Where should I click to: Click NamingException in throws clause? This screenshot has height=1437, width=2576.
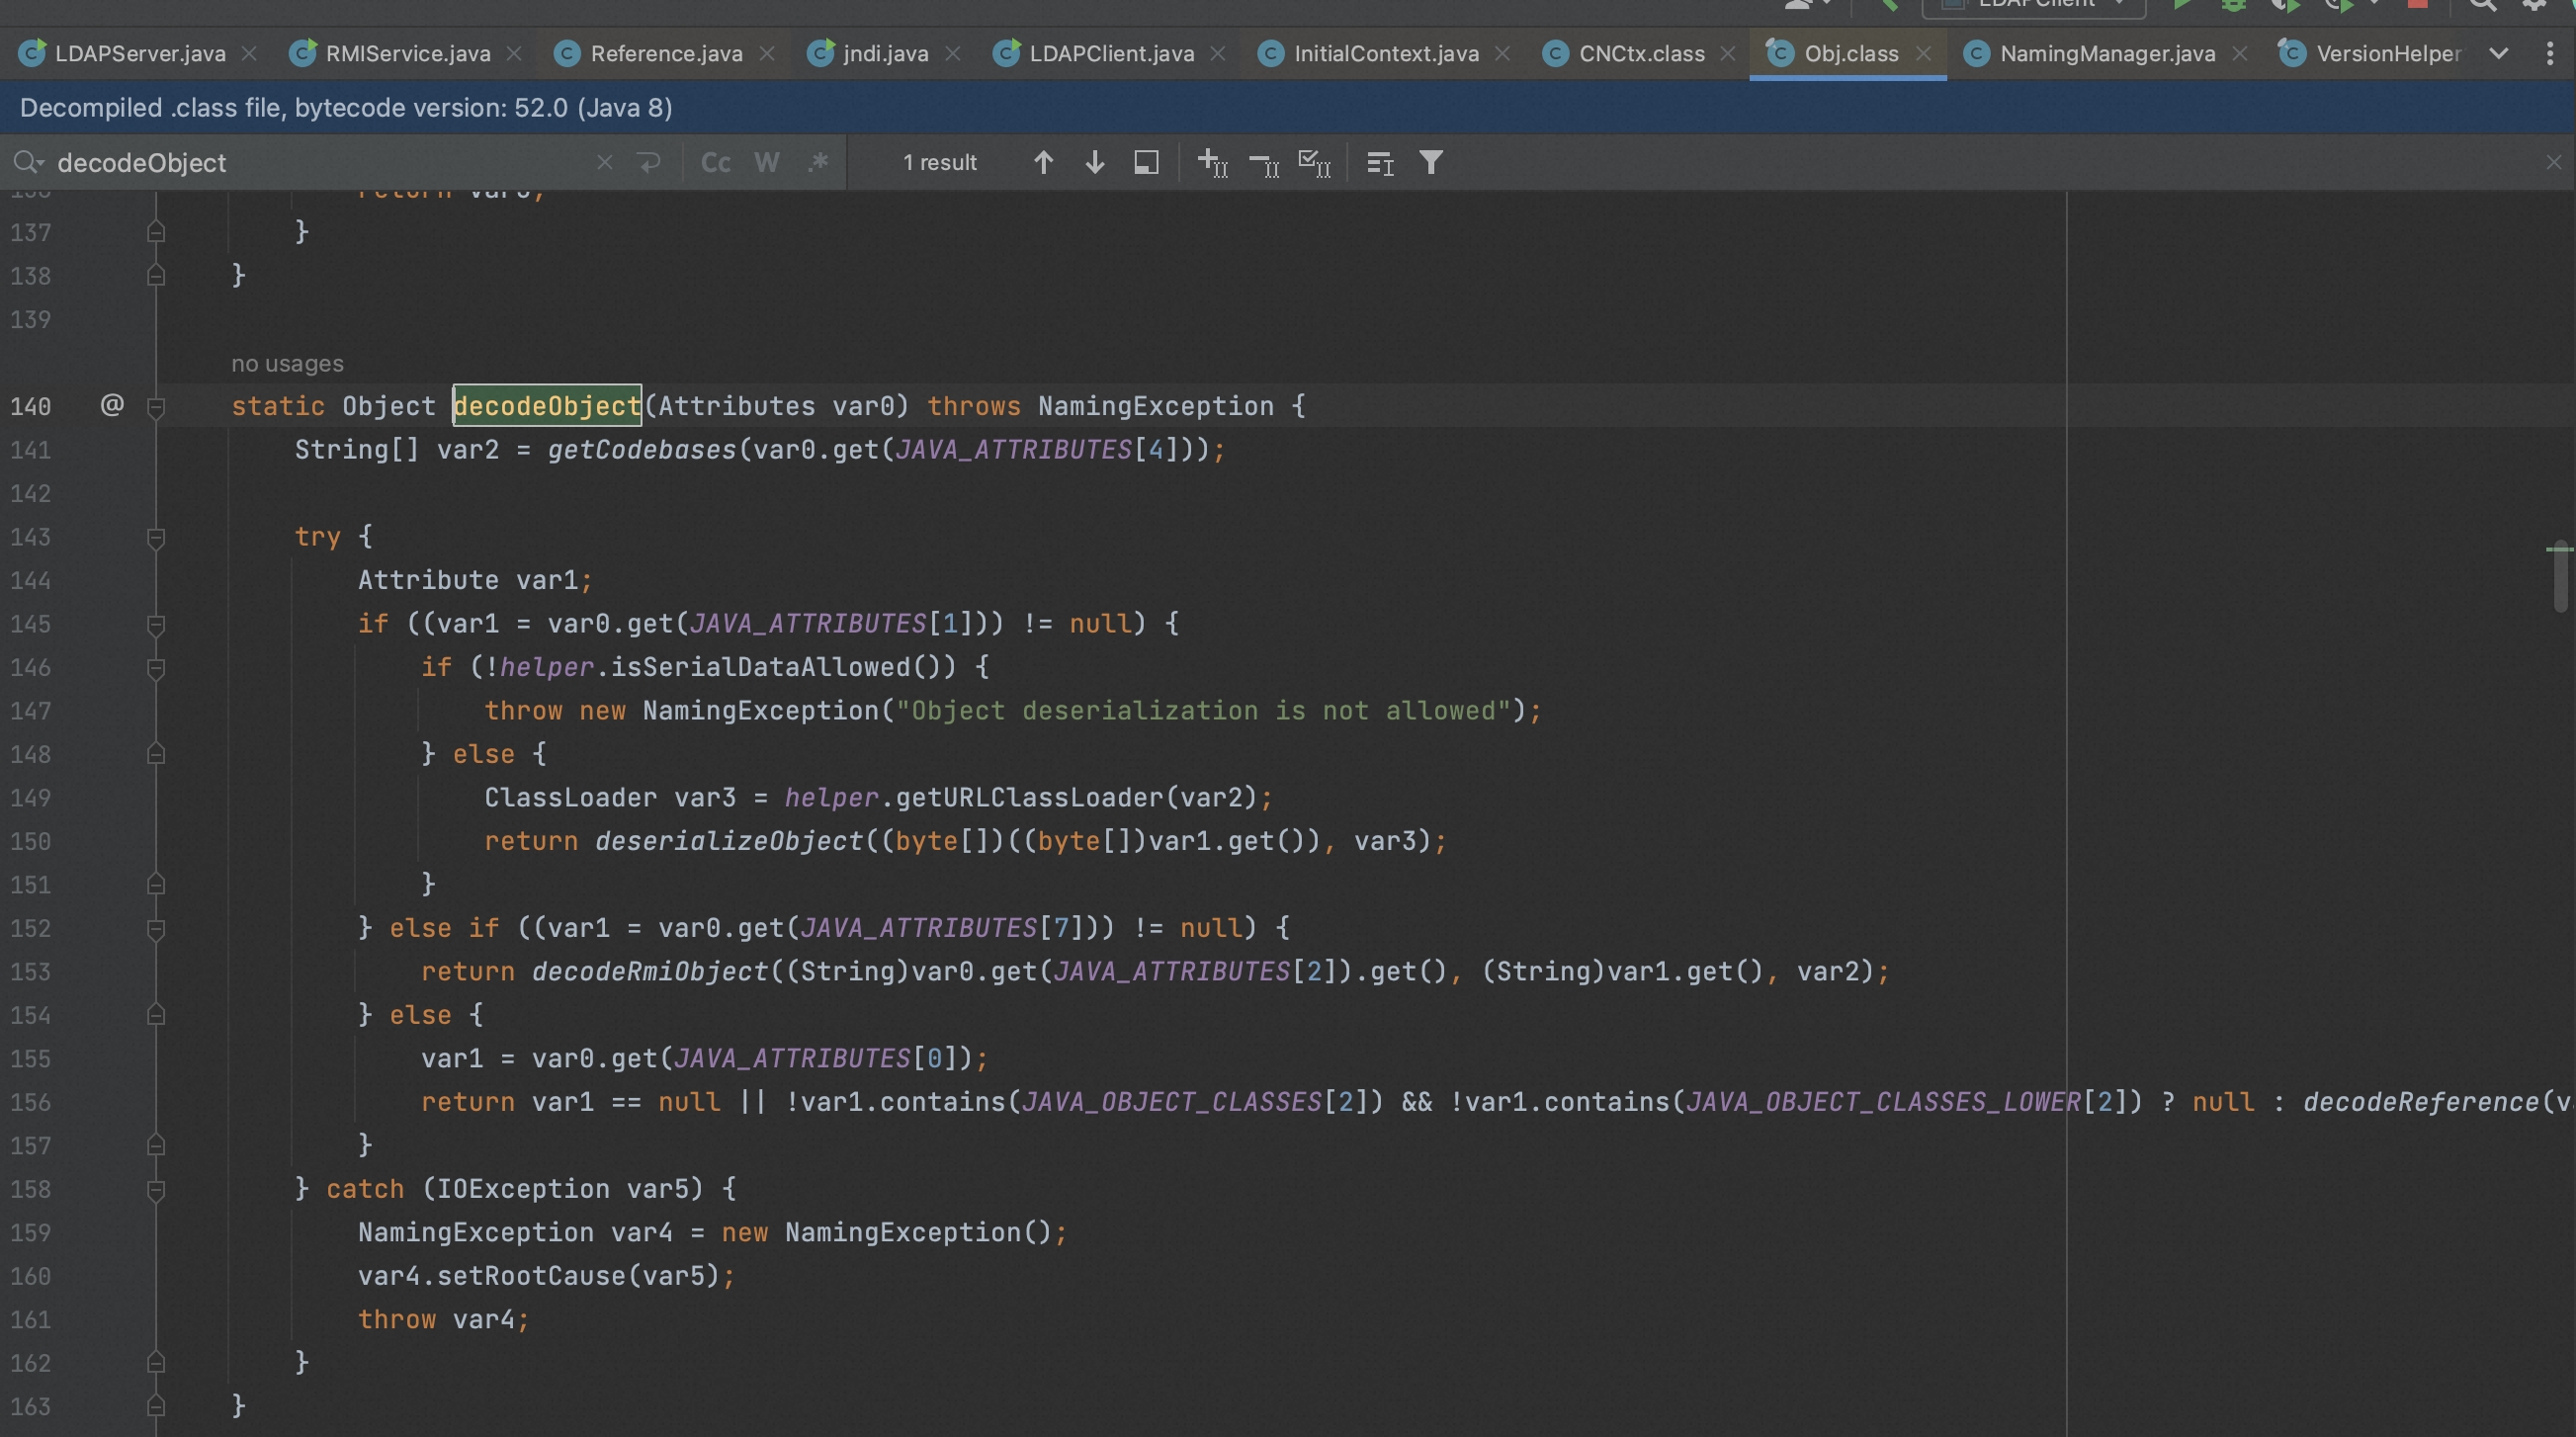click(x=1155, y=406)
